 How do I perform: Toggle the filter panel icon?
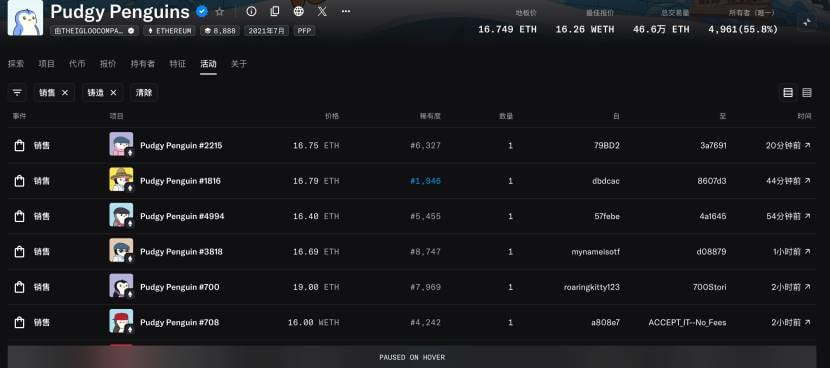[x=17, y=93]
